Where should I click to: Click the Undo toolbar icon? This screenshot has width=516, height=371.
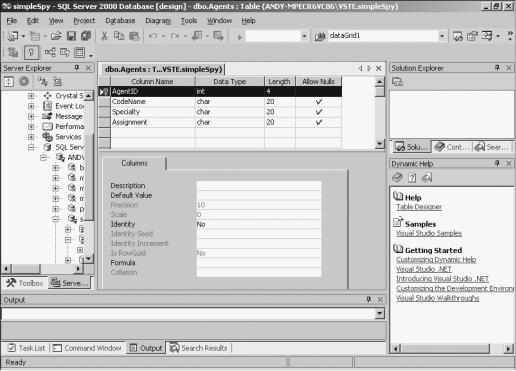point(153,36)
